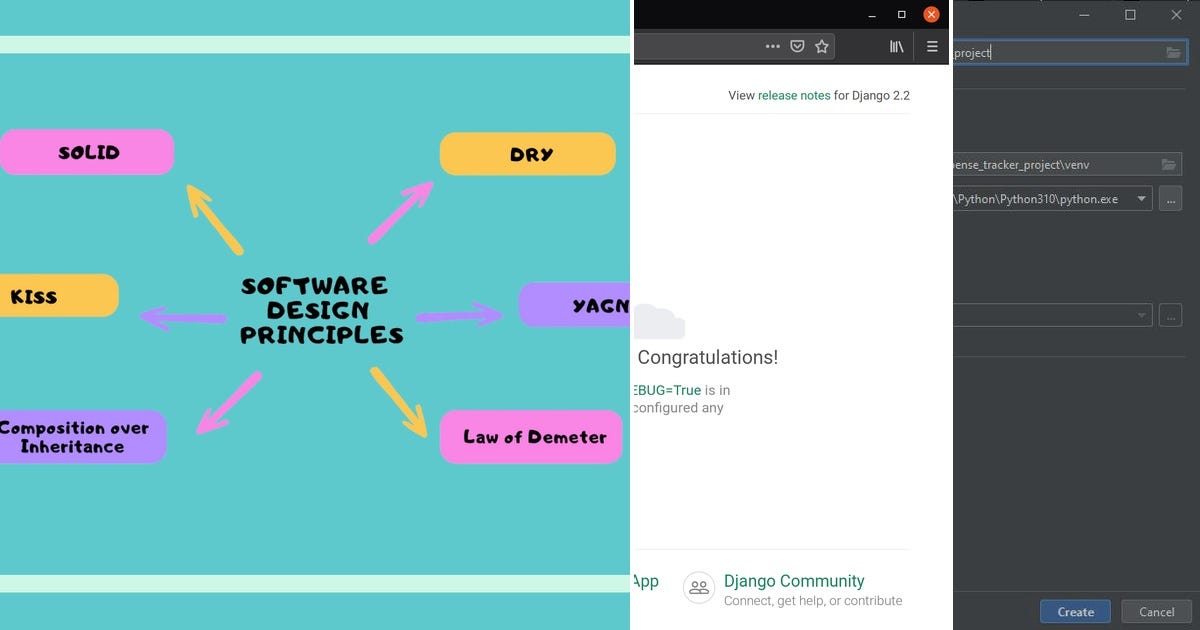Visit the Django Community link
The width and height of the screenshot is (1200, 630).
pos(794,581)
